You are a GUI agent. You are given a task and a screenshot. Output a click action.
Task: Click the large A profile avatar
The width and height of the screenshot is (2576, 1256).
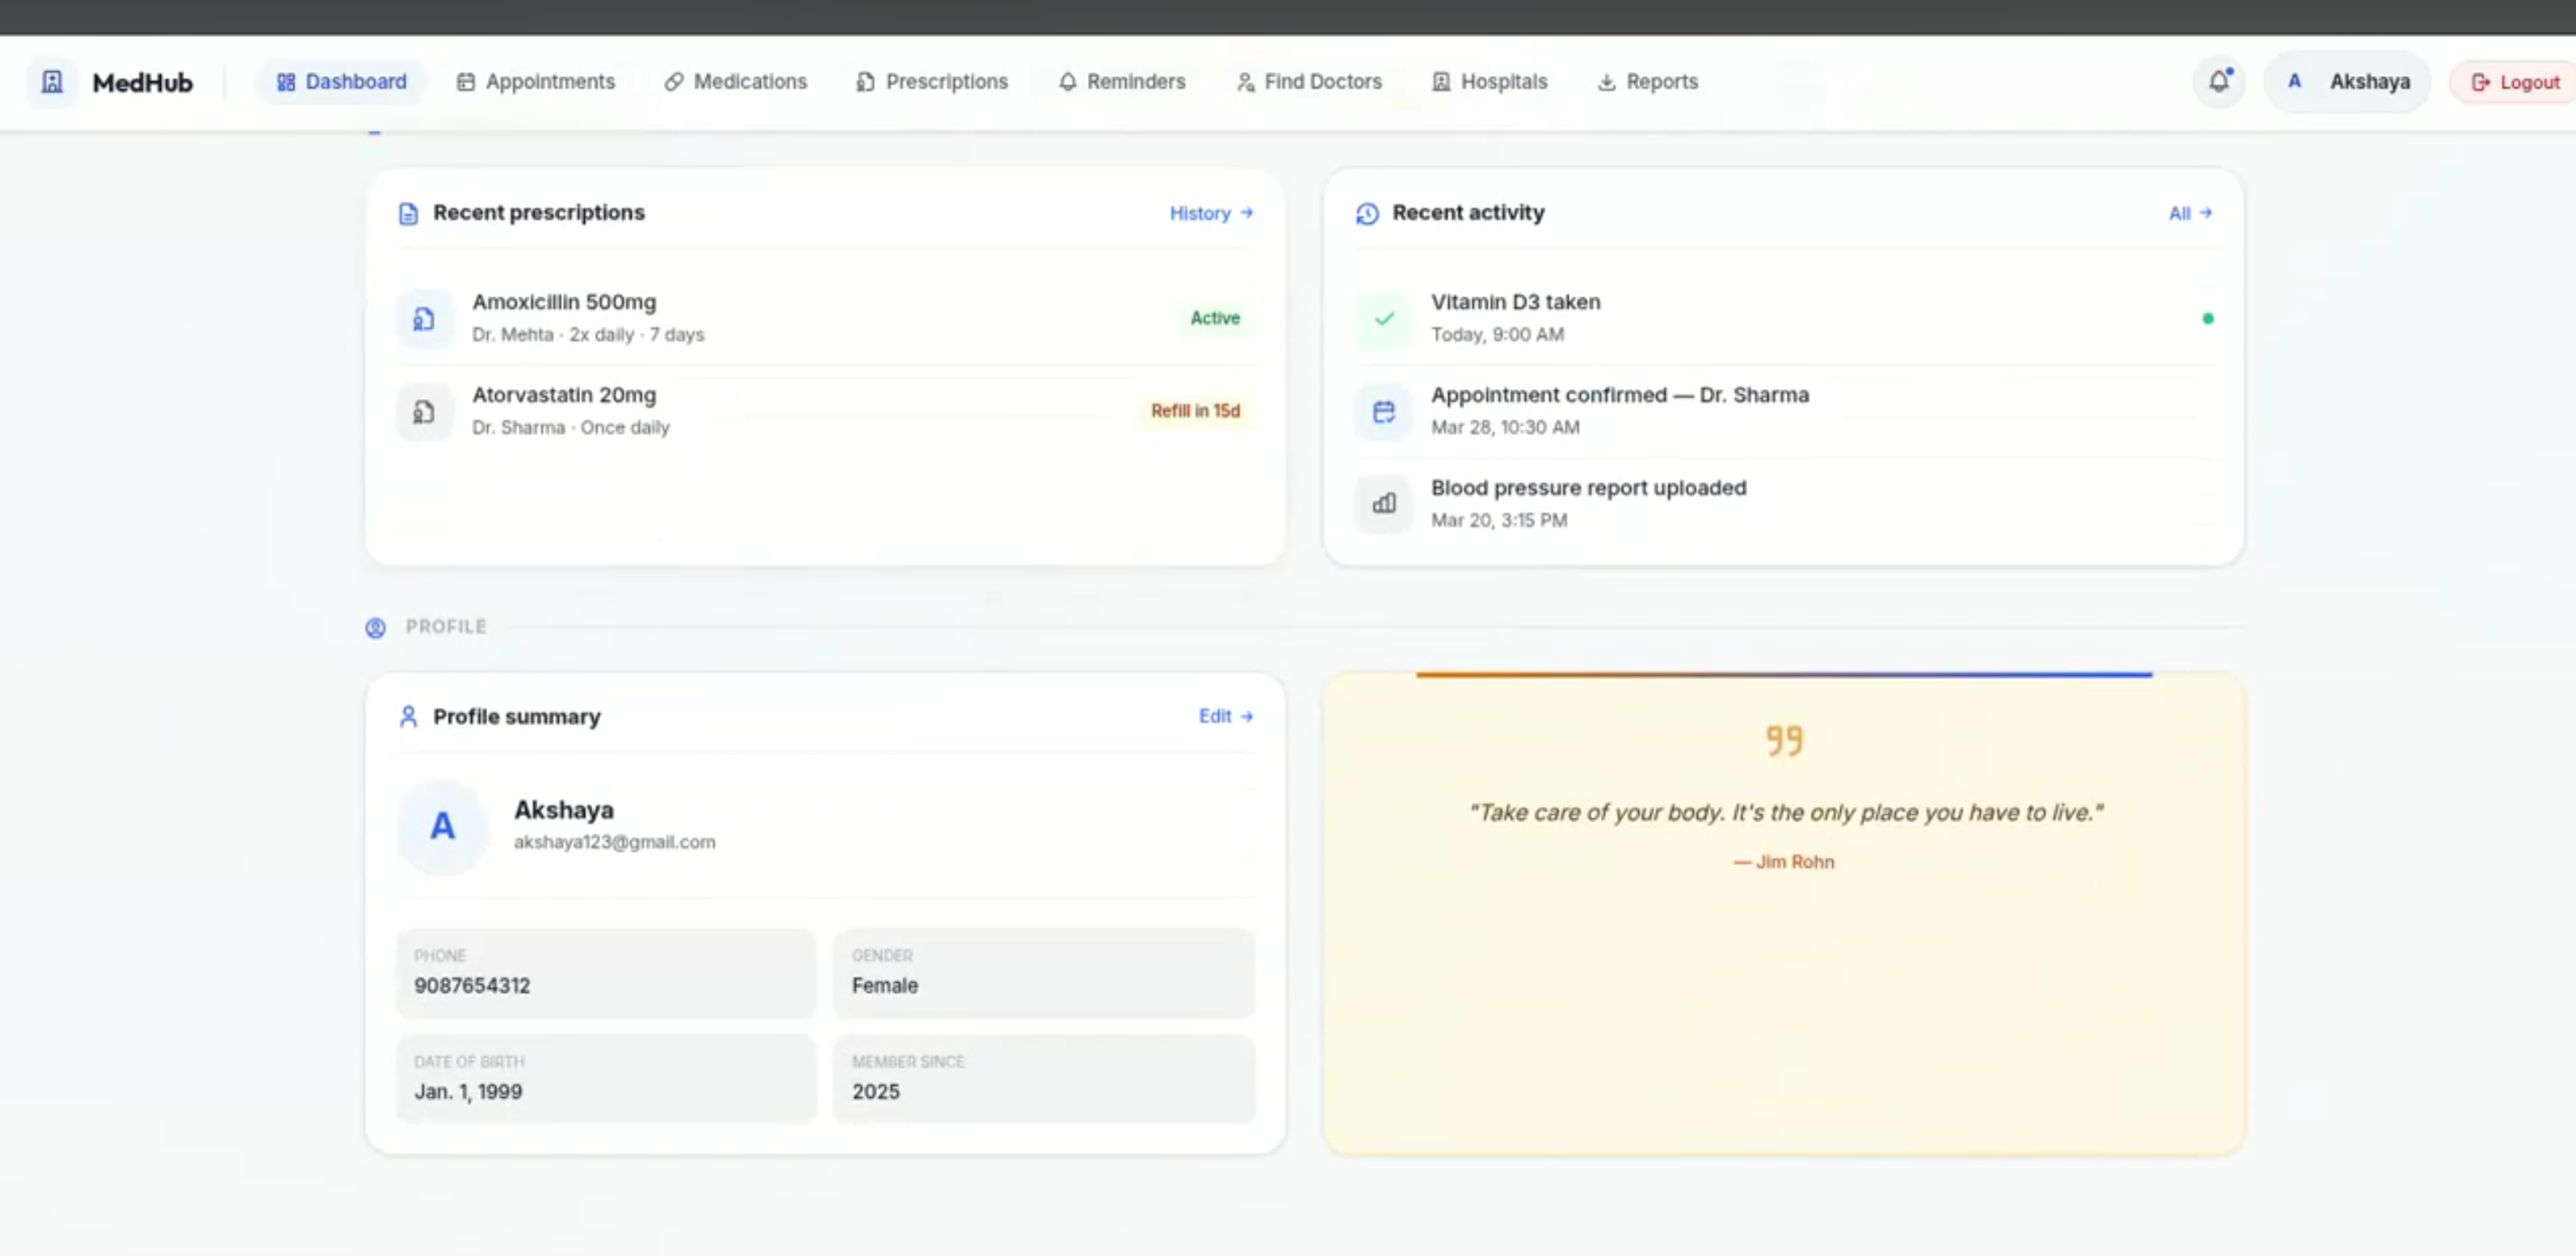[442, 827]
